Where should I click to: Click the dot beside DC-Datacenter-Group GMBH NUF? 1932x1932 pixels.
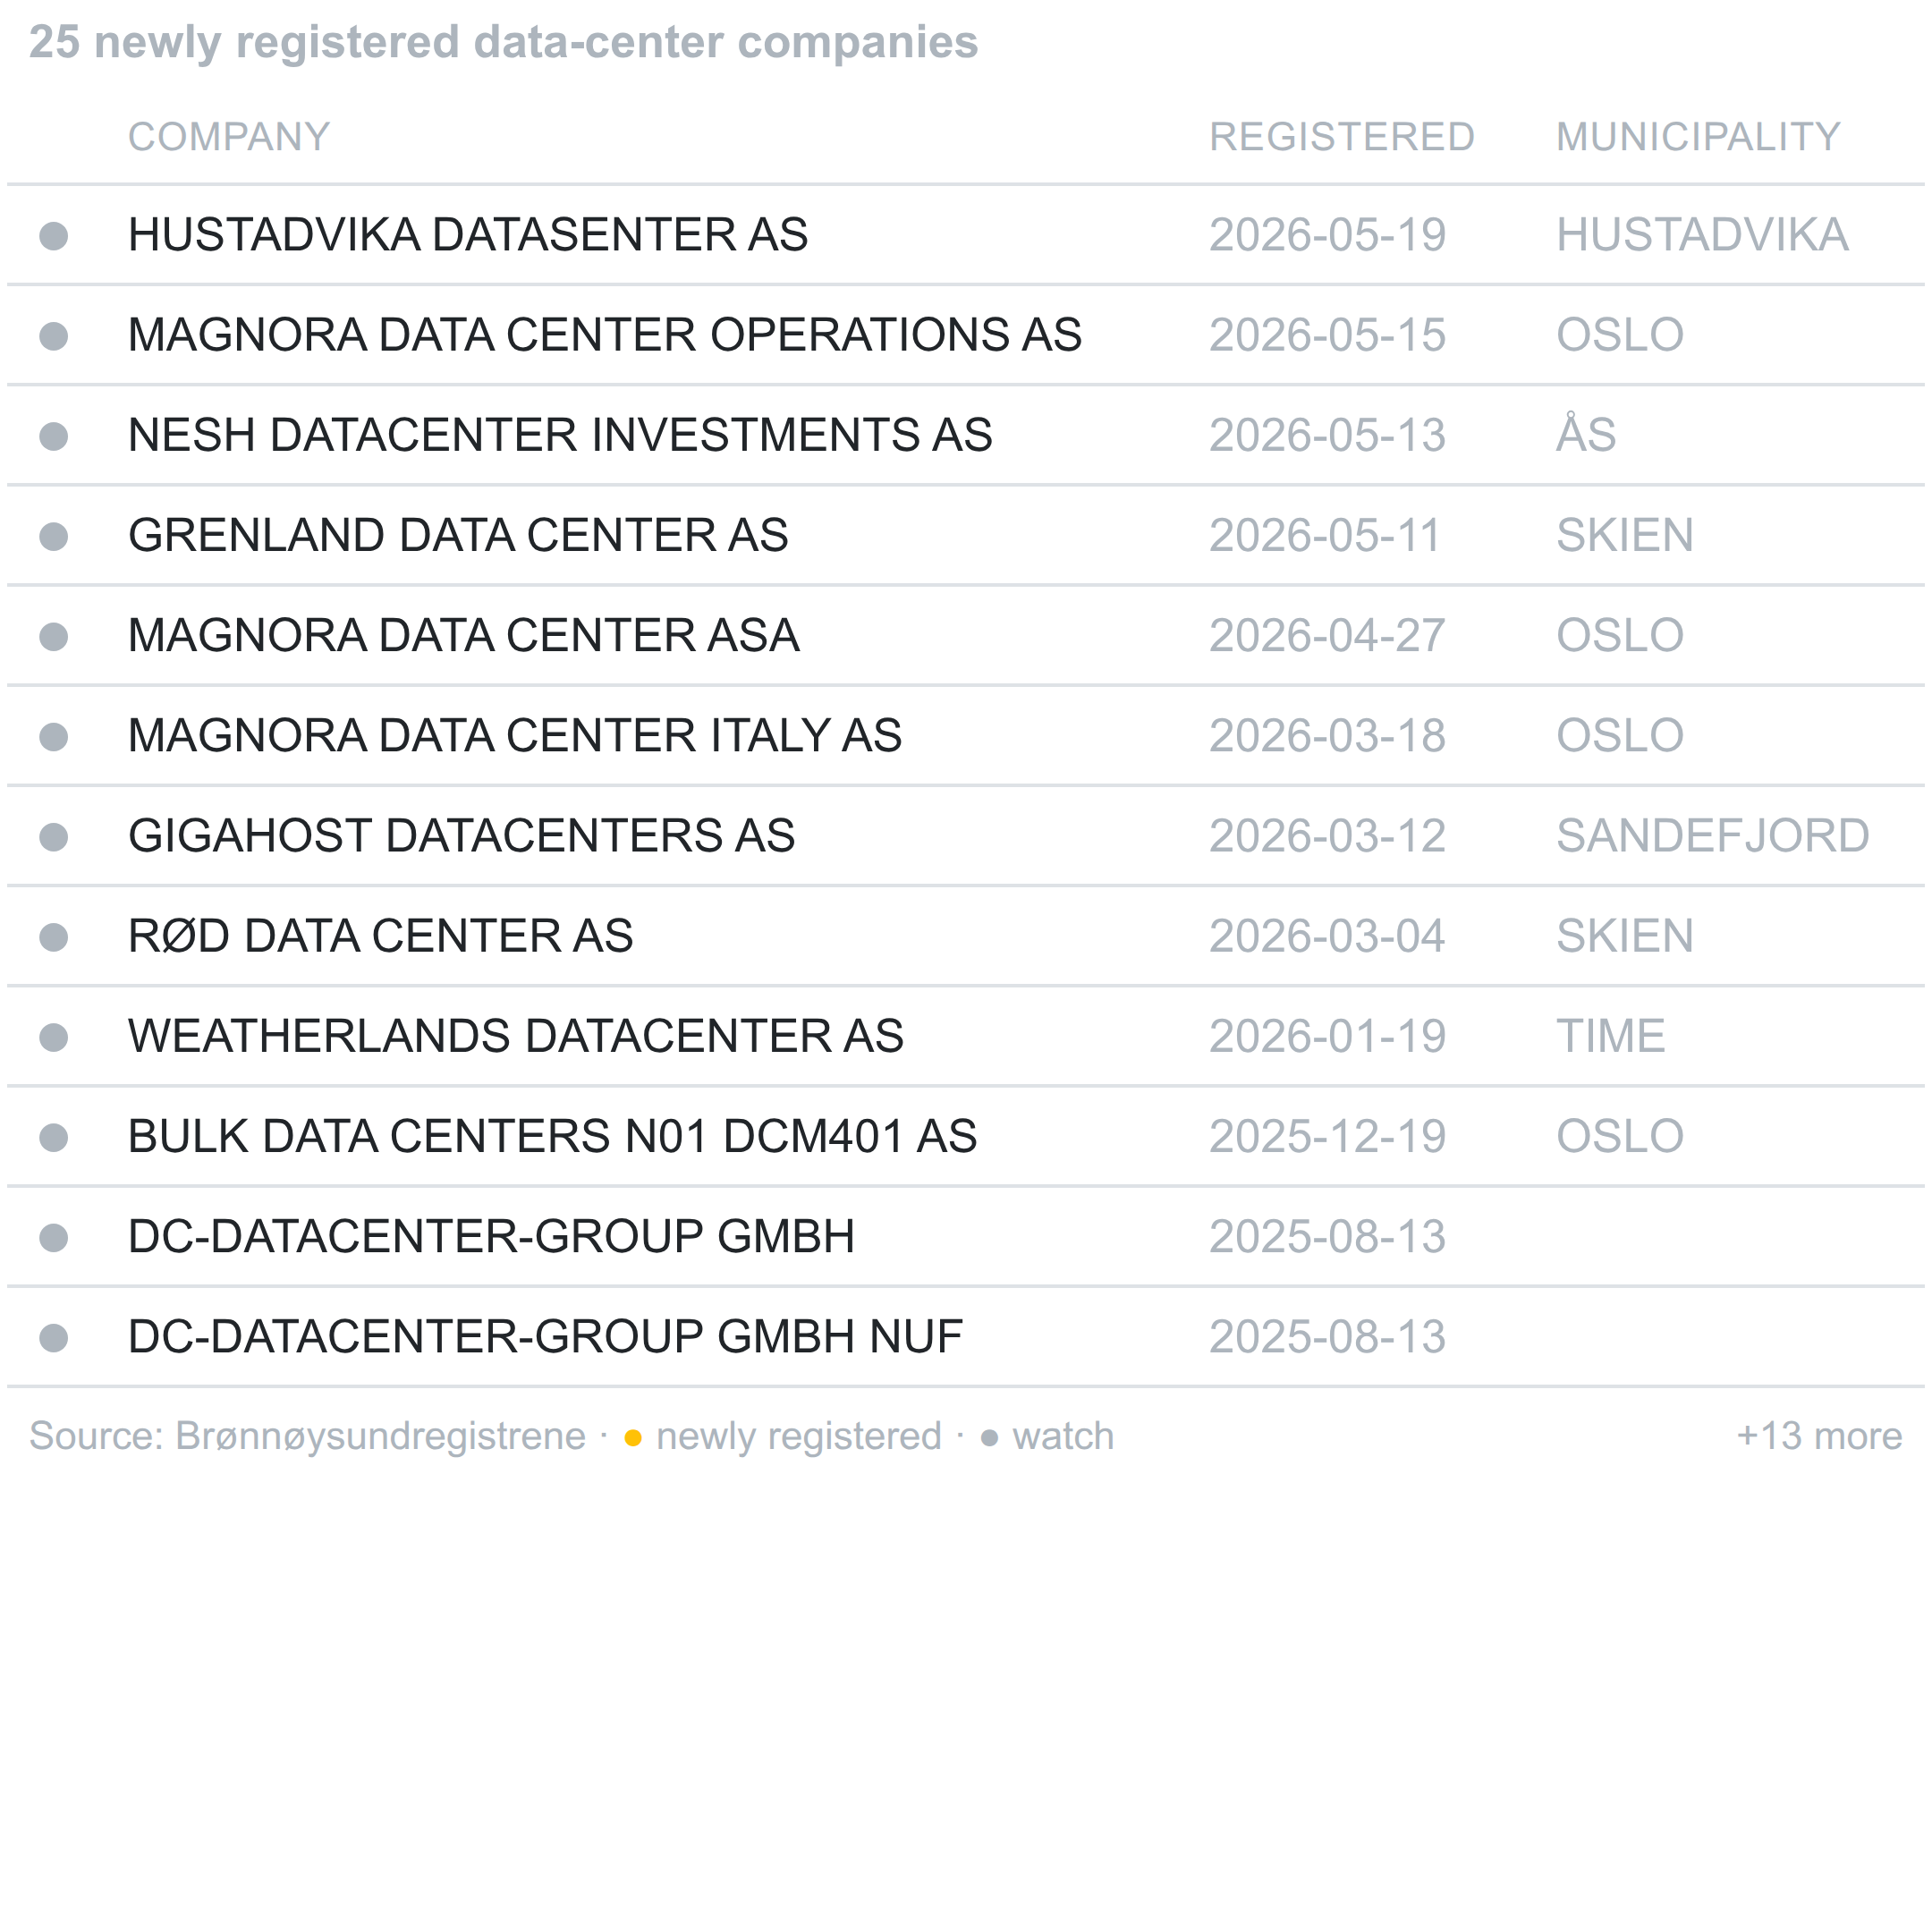pos(53,1337)
